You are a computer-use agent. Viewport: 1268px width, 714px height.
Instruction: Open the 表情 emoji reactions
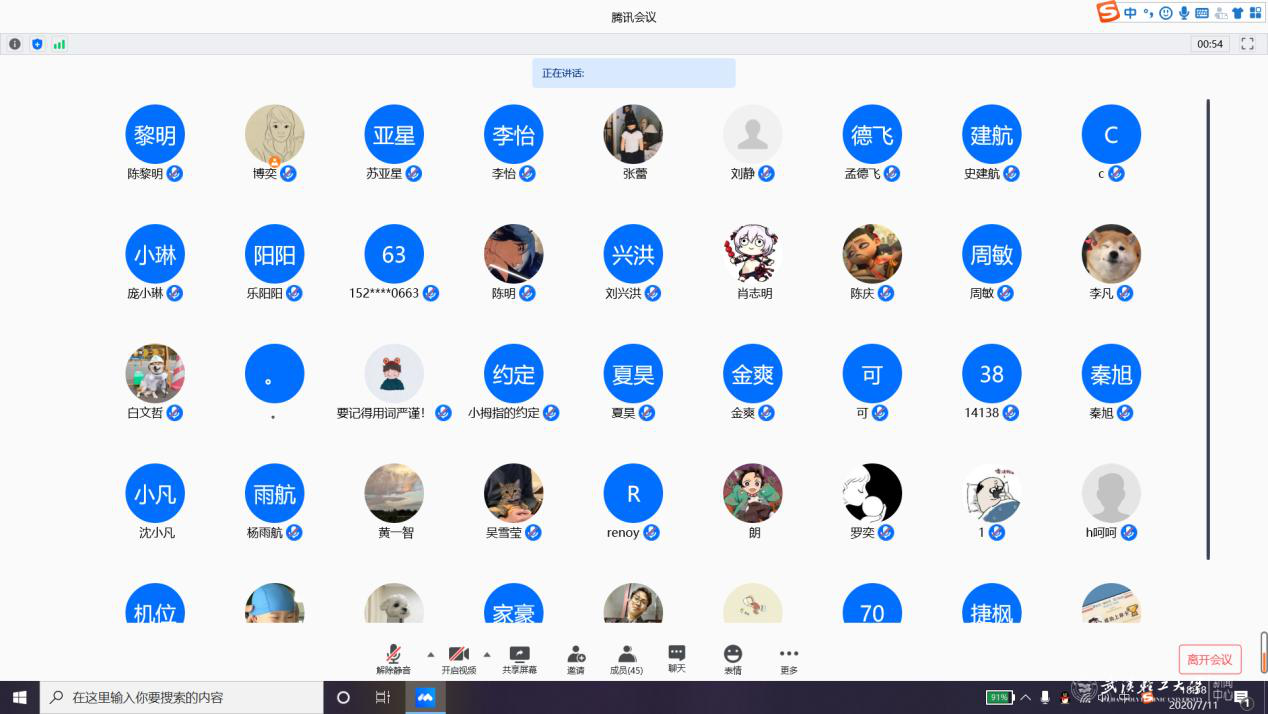[x=733, y=657]
